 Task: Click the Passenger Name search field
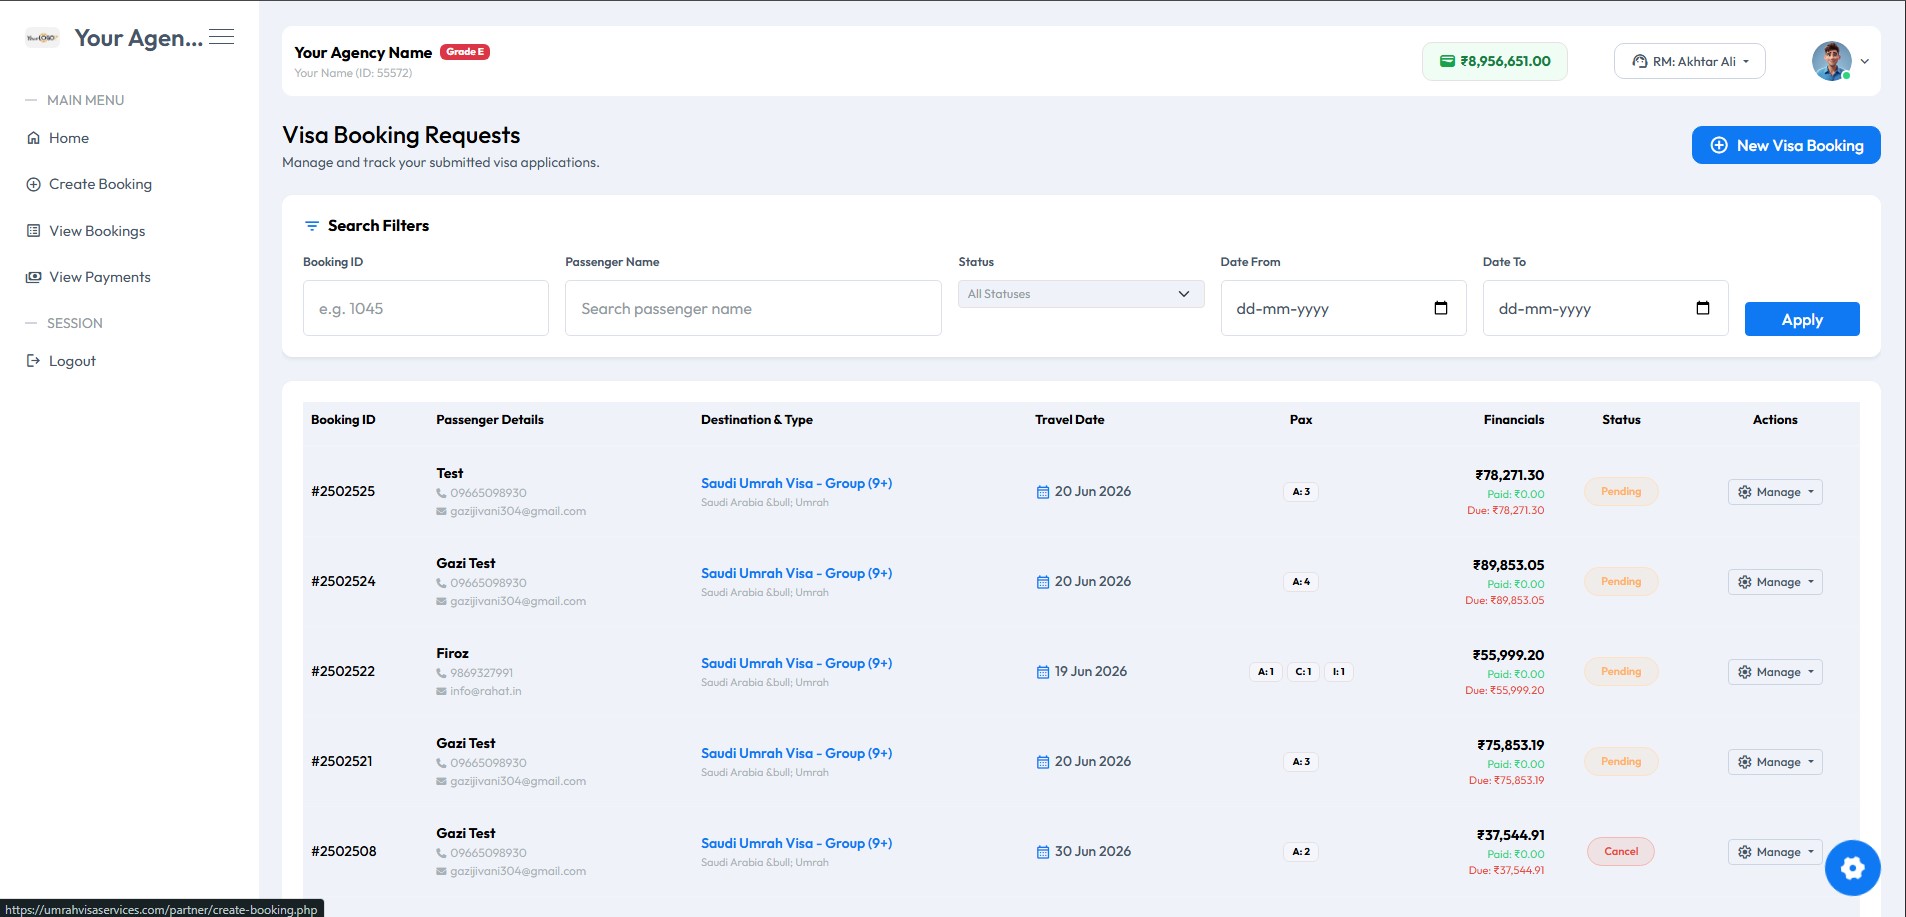(753, 308)
